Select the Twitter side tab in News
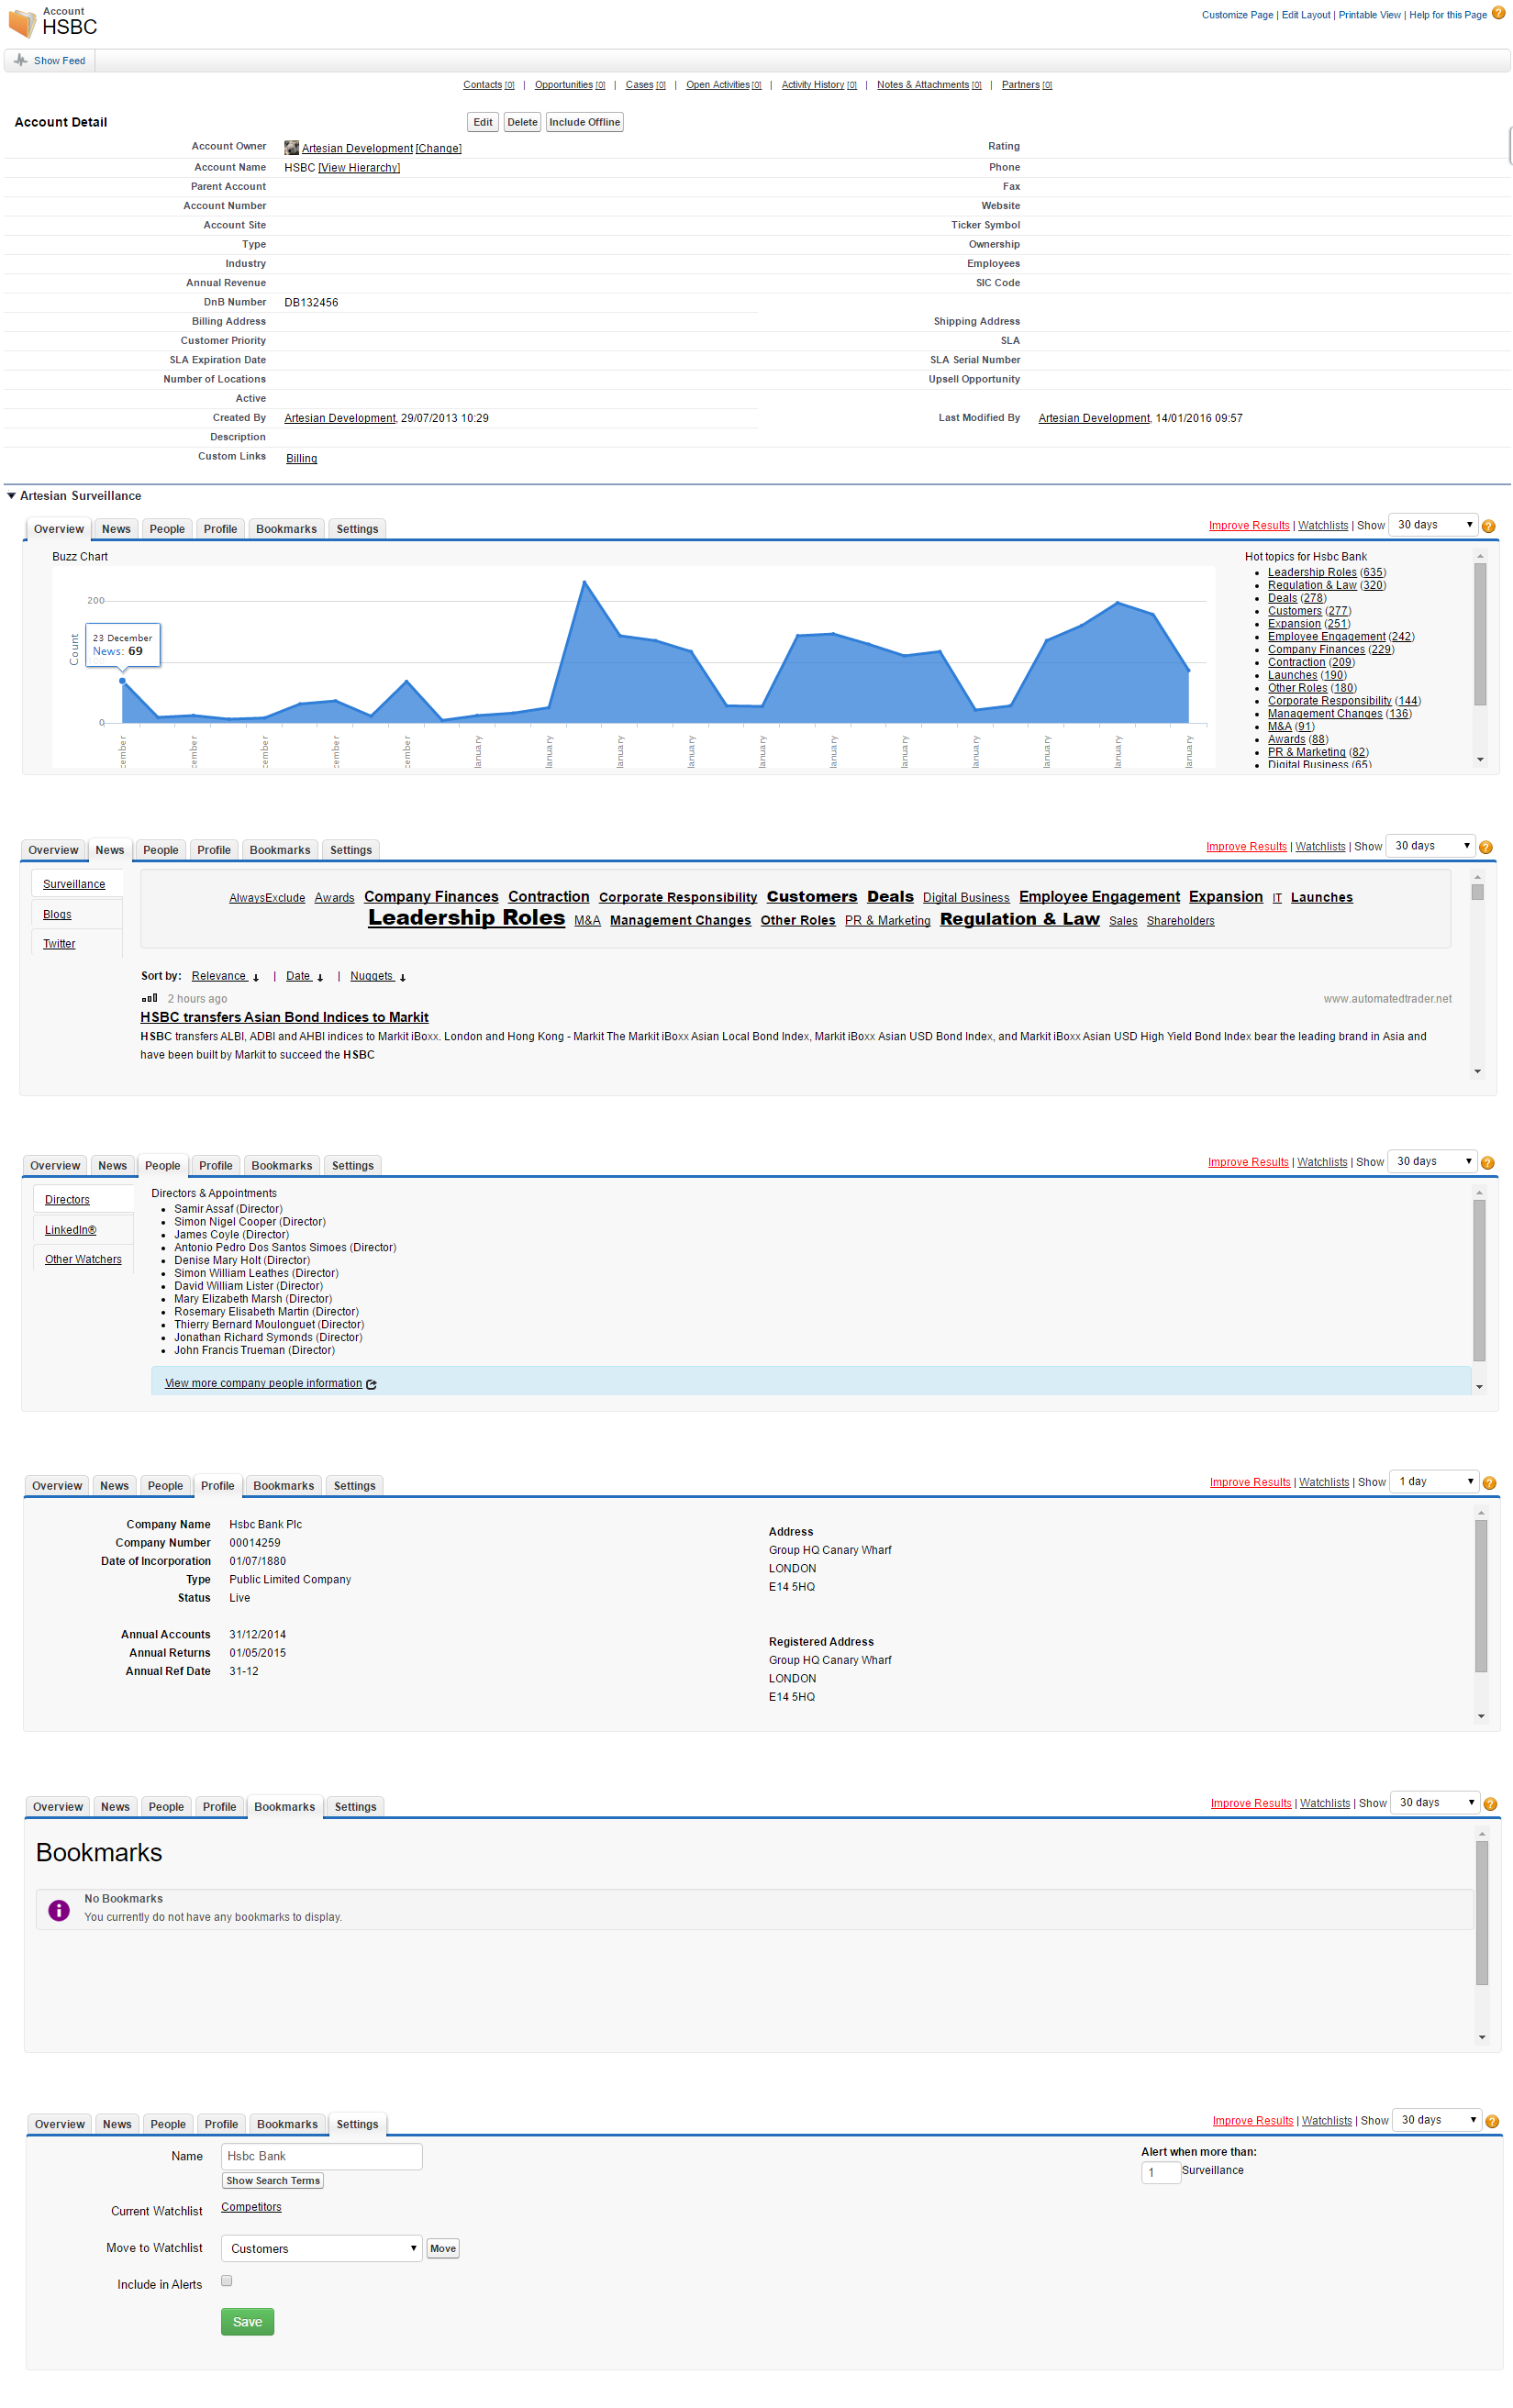 [x=59, y=944]
